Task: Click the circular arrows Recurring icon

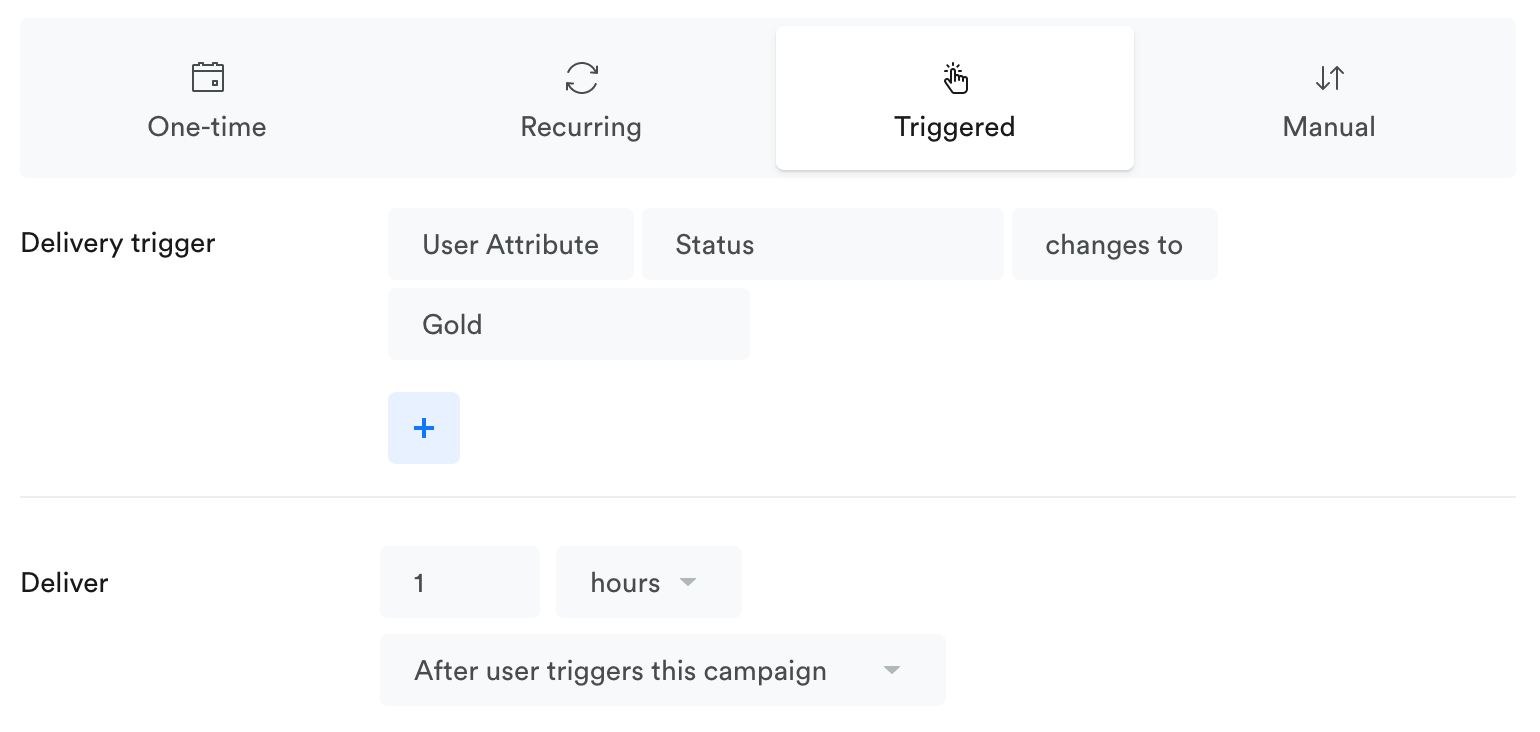Action: [x=581, y=77]
